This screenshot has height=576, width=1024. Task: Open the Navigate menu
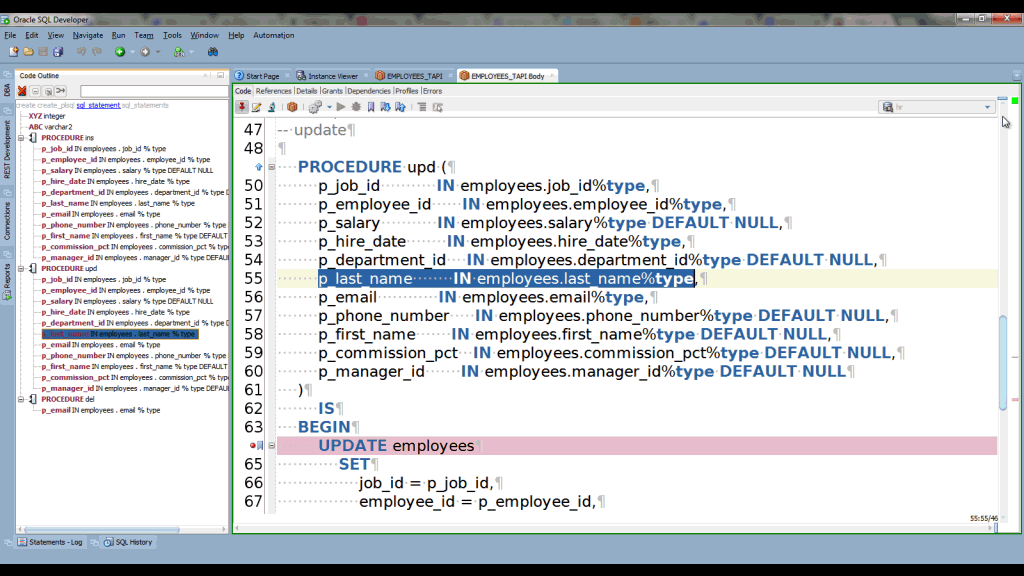click(x=87, y=35)
